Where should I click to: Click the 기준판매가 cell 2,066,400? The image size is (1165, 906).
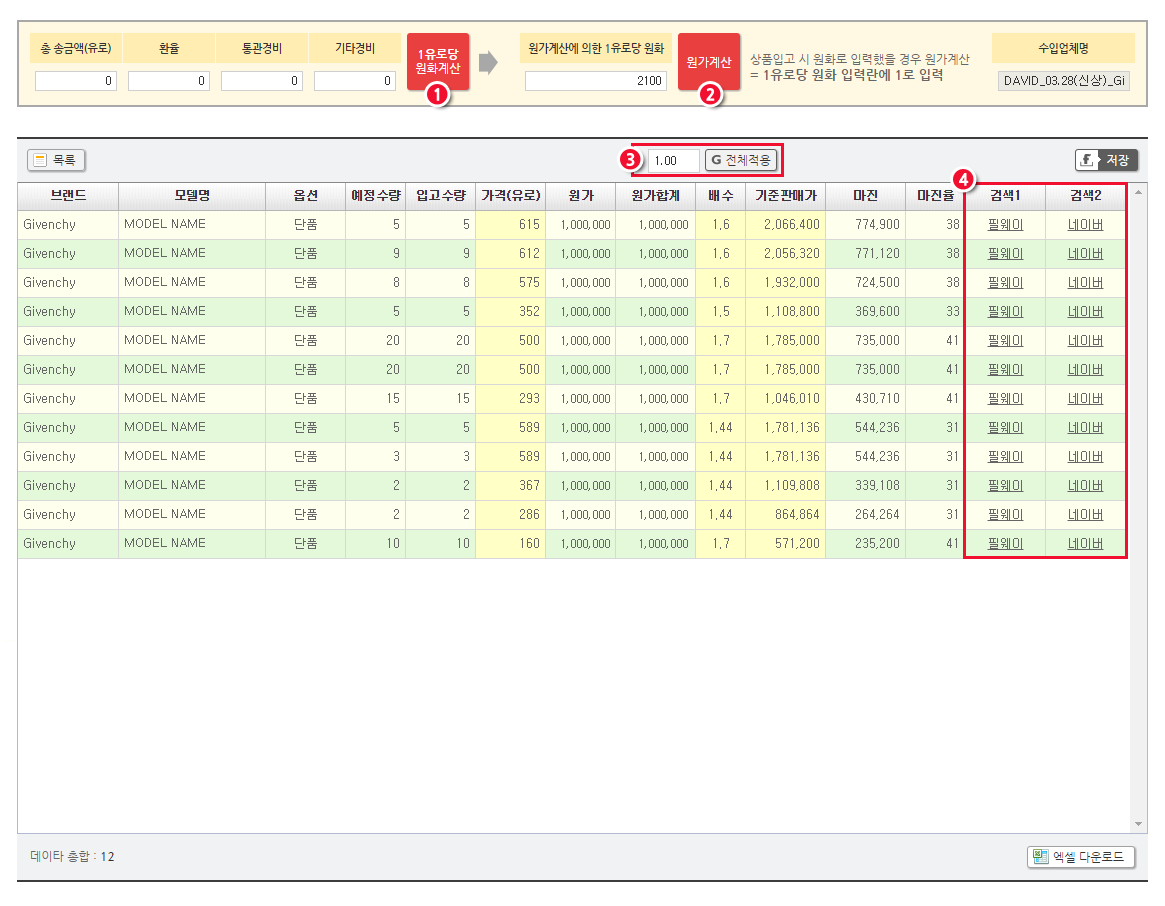tap(785, 224)
